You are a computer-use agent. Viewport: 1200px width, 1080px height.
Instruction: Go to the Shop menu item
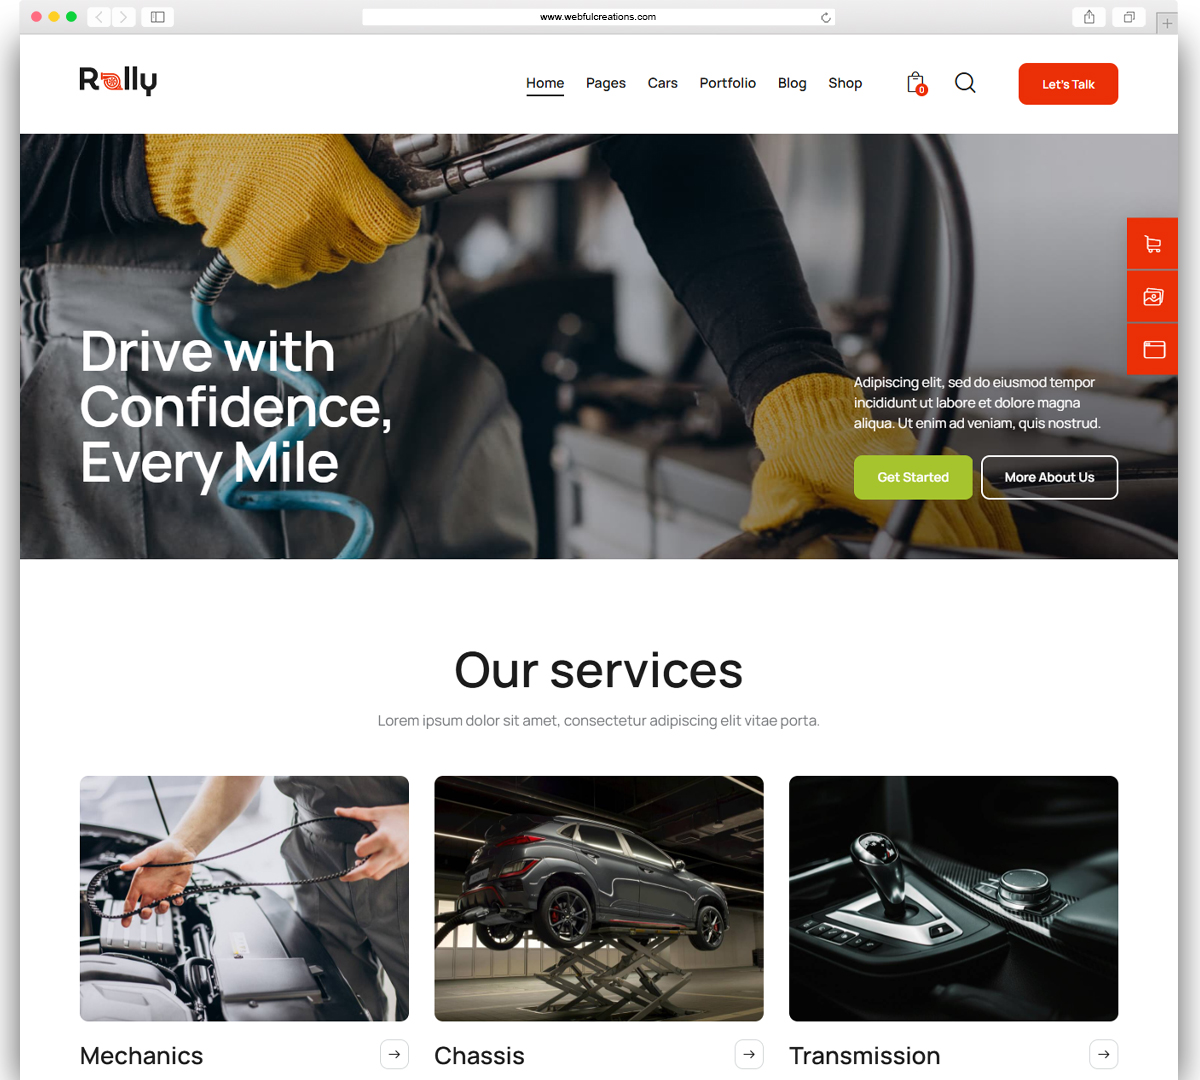[x=845, y=83]
